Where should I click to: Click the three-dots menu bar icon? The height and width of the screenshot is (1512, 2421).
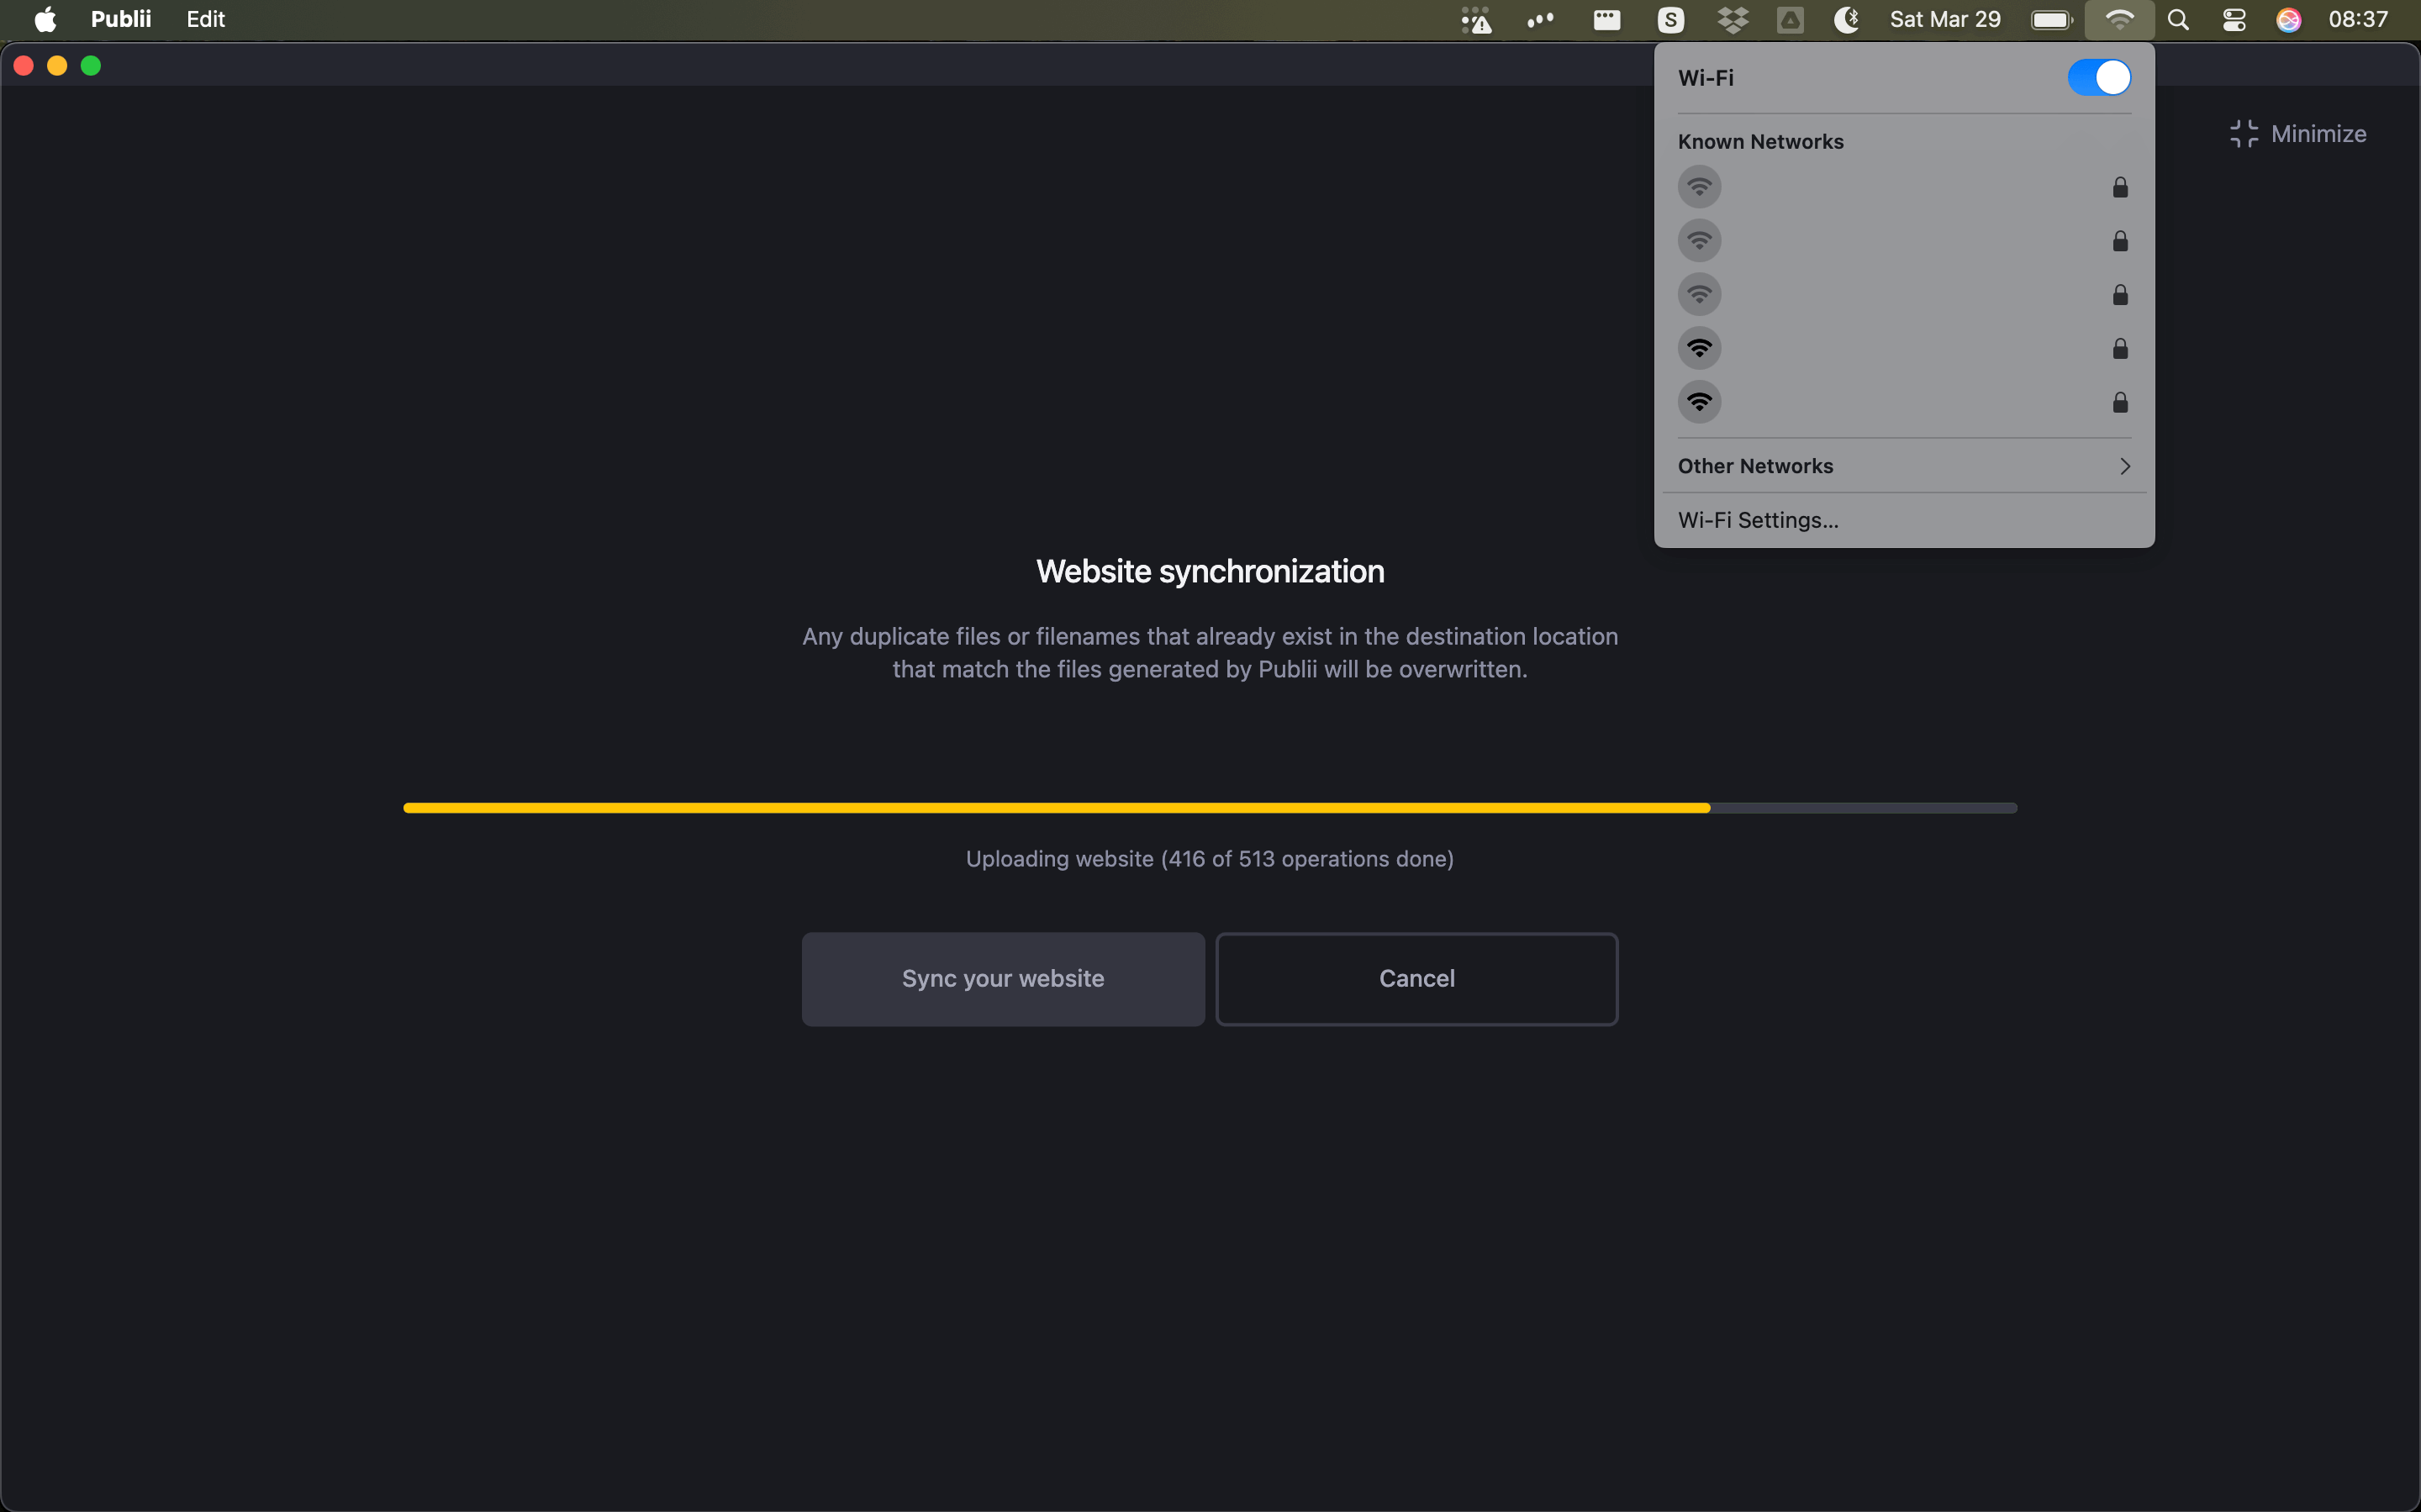pyautogui.click(x=1540, y=20)
